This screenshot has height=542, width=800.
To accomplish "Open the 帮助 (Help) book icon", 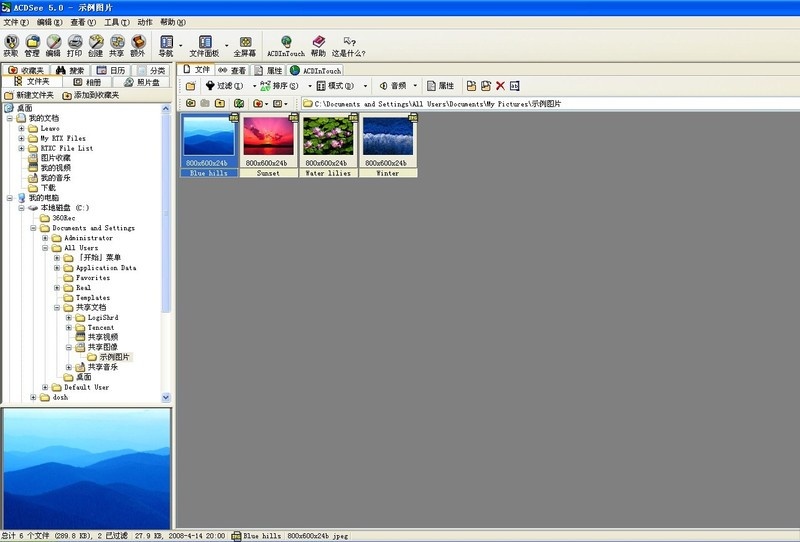I will coord(318,46).
